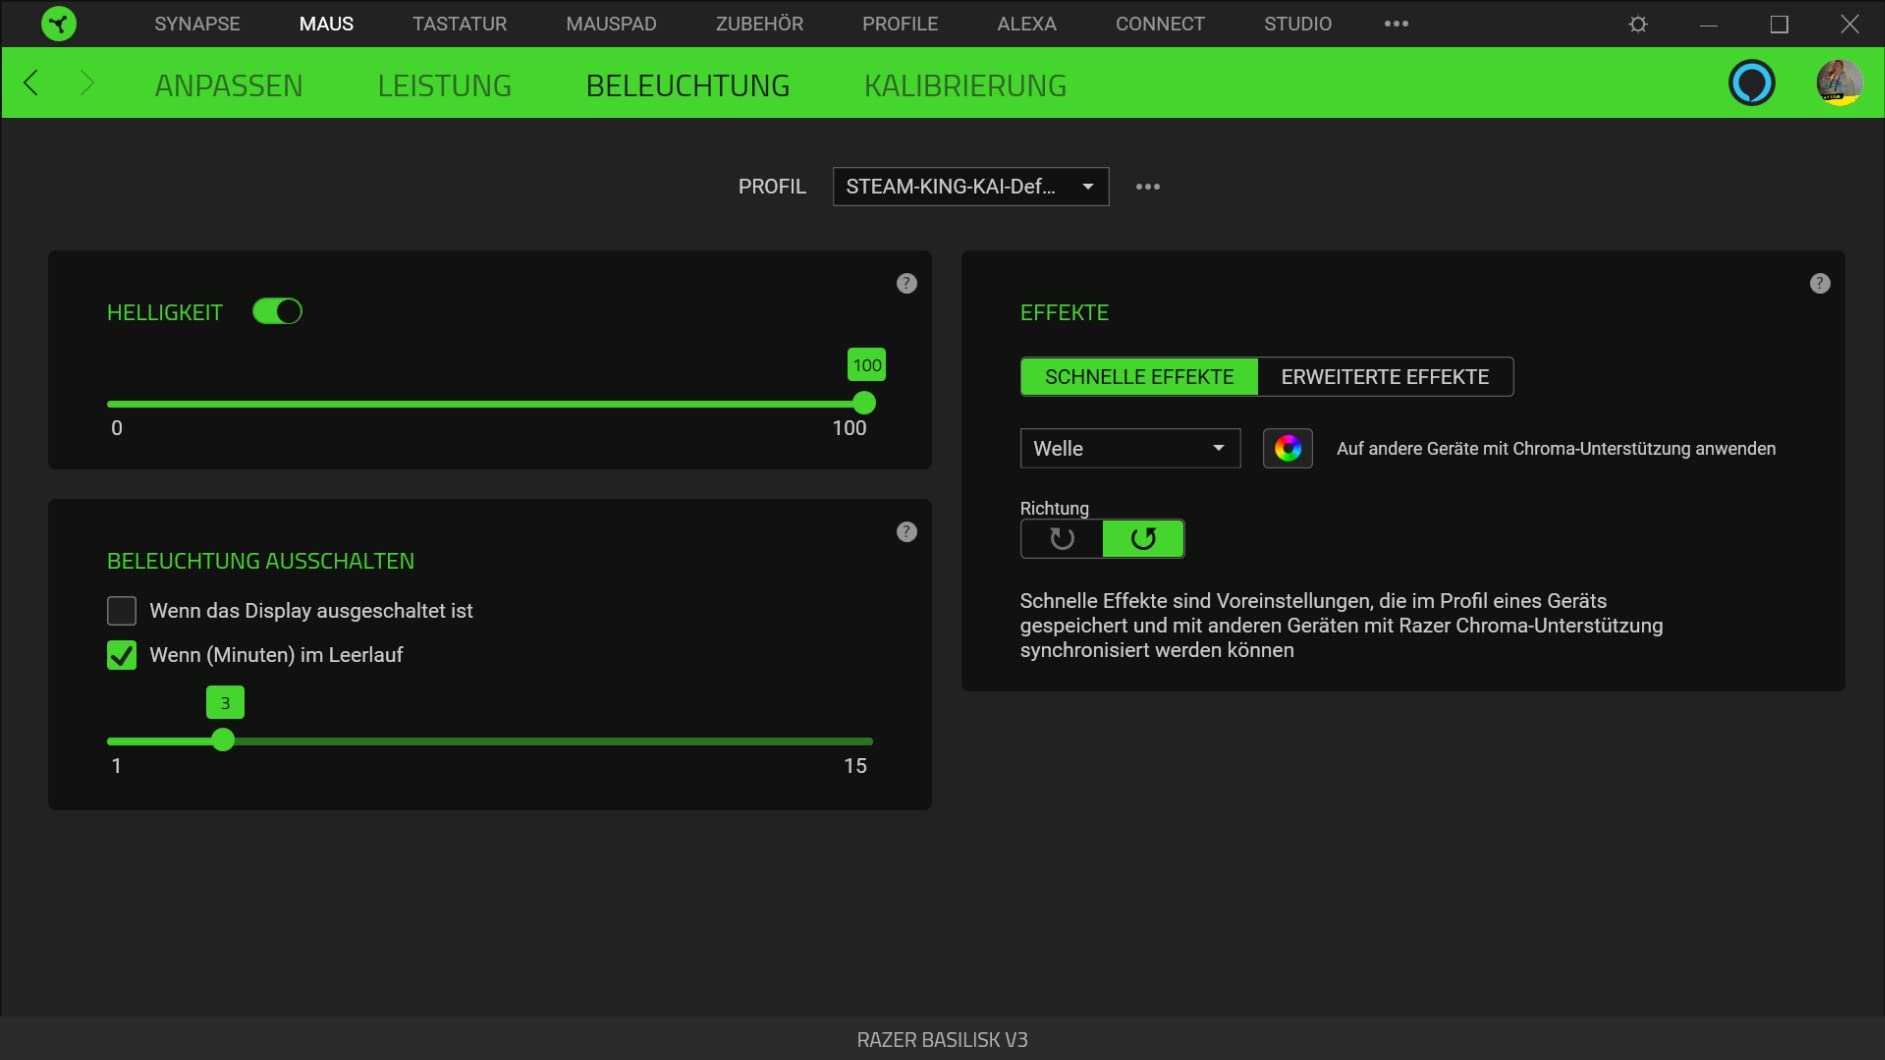
Task: Select the Beleuchtung subtab
Action: [x=688, y=85]
